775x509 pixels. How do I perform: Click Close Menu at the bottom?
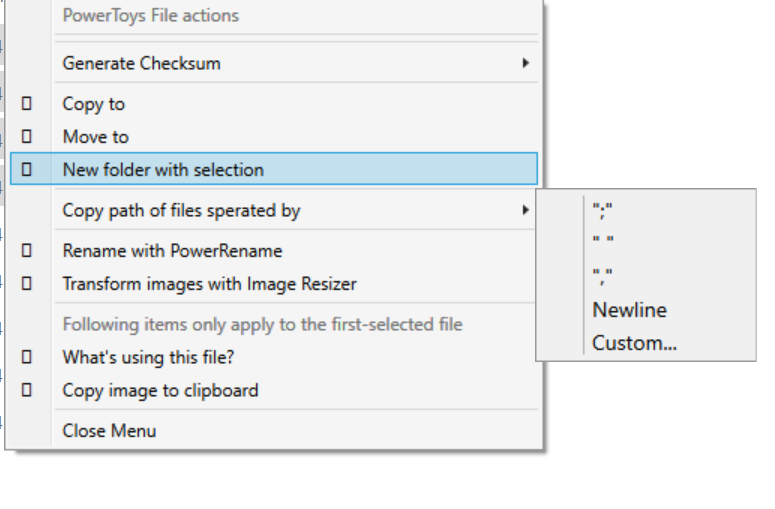pos(109,431)
